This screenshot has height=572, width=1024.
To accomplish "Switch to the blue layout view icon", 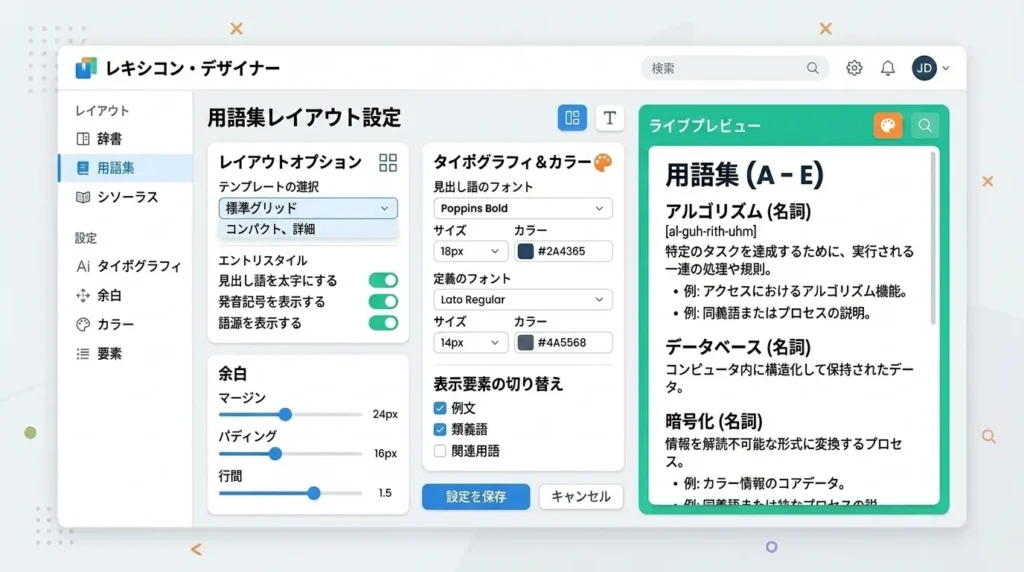I will click(x=572, y=118).
